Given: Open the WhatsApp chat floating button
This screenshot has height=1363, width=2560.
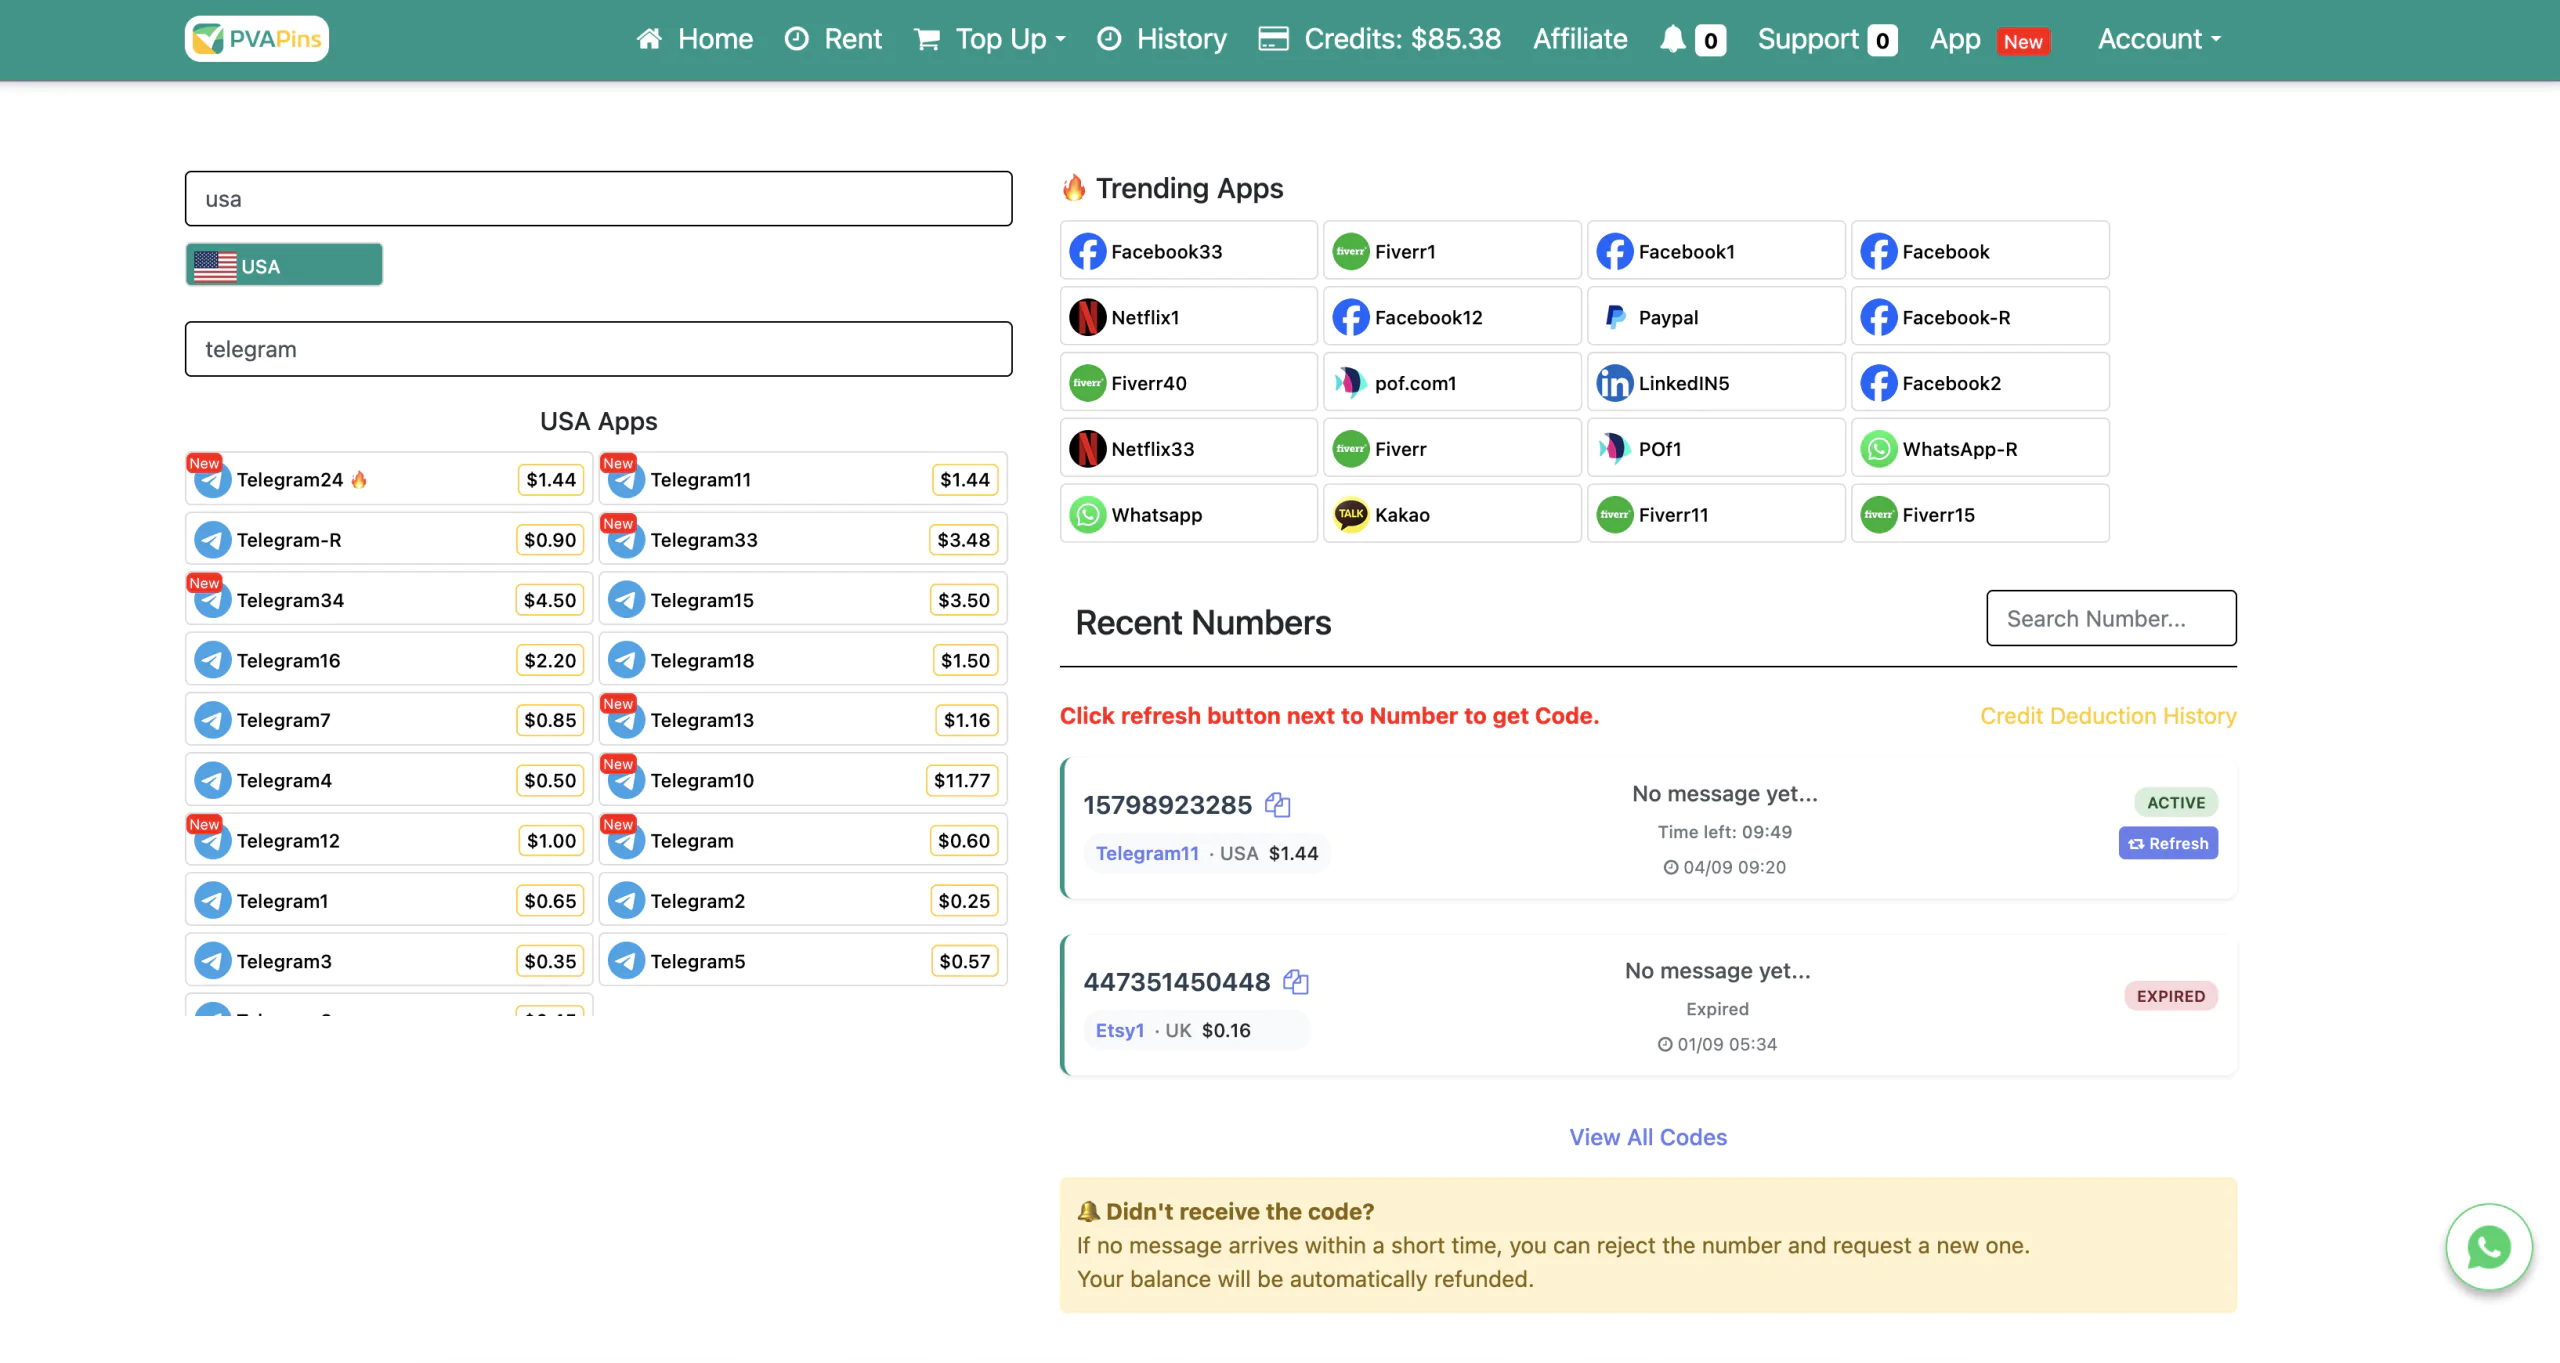Looking at the screenshot, I should (x=2489, y=1247).
